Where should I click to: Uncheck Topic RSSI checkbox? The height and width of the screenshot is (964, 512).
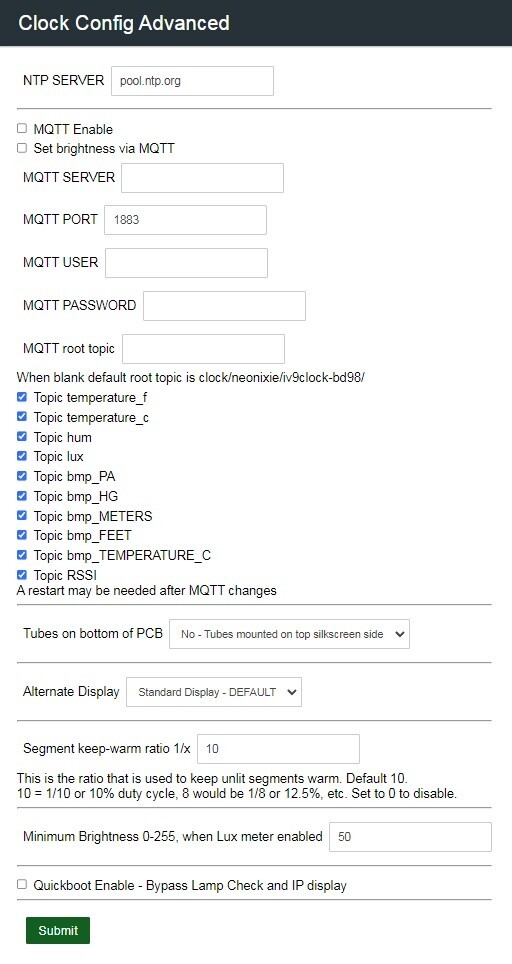coord(22,575)
